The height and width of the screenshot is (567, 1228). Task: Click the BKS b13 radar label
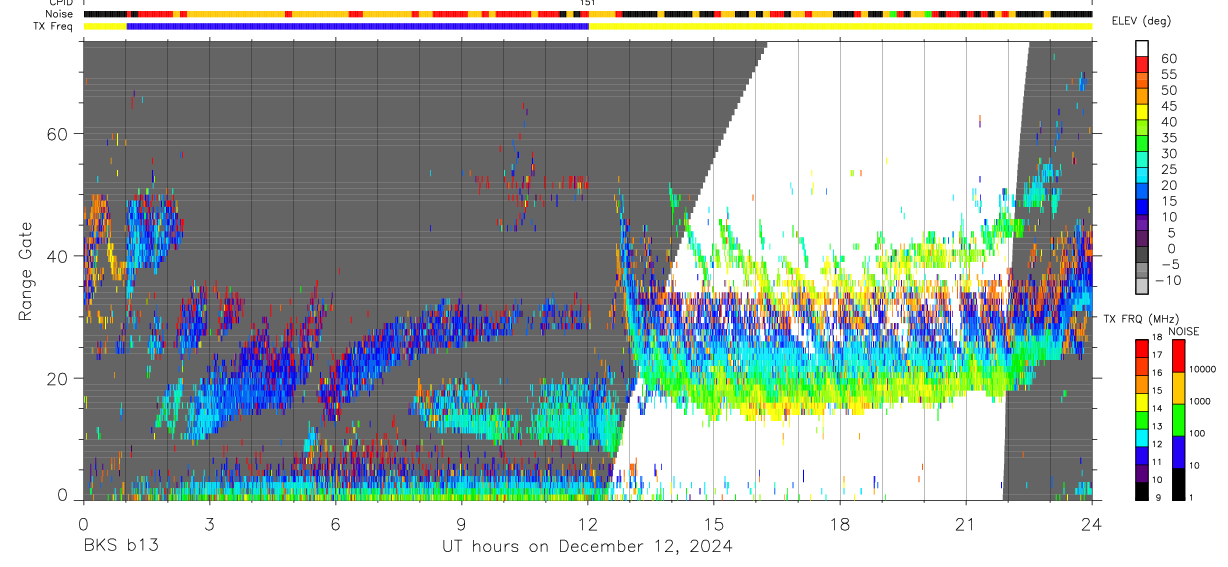[120, 546]
